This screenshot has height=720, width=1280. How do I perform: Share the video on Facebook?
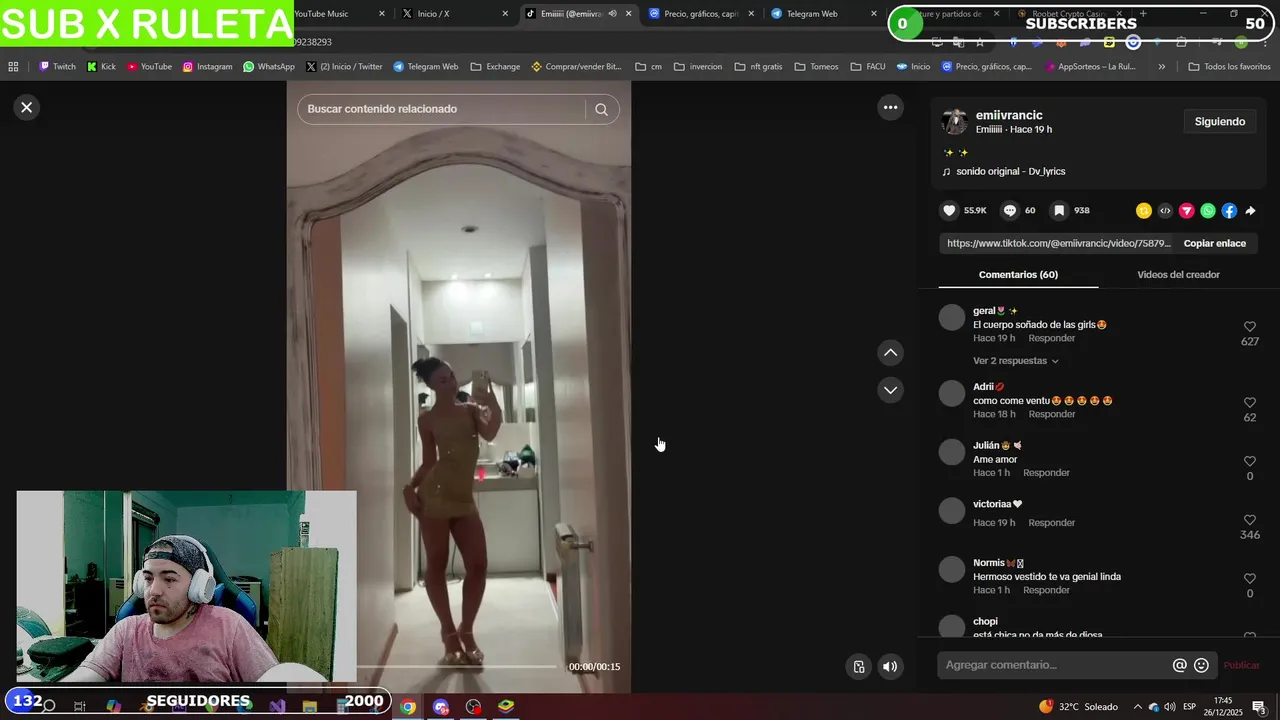click(x=1229, y=210)
